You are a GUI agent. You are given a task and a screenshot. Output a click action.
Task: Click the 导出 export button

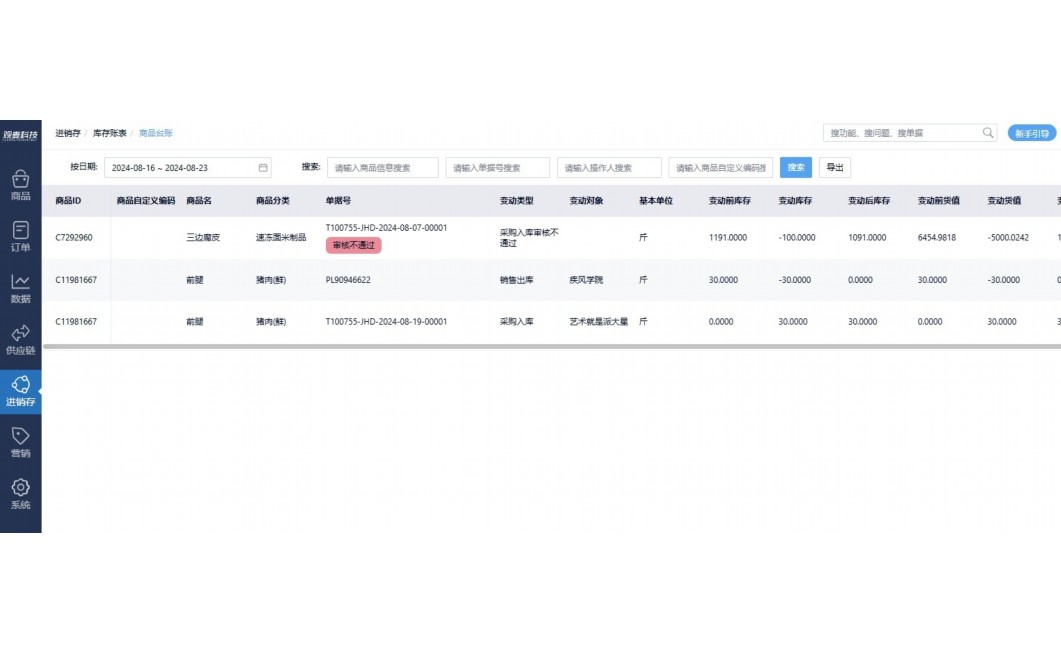tap(834, 168)
